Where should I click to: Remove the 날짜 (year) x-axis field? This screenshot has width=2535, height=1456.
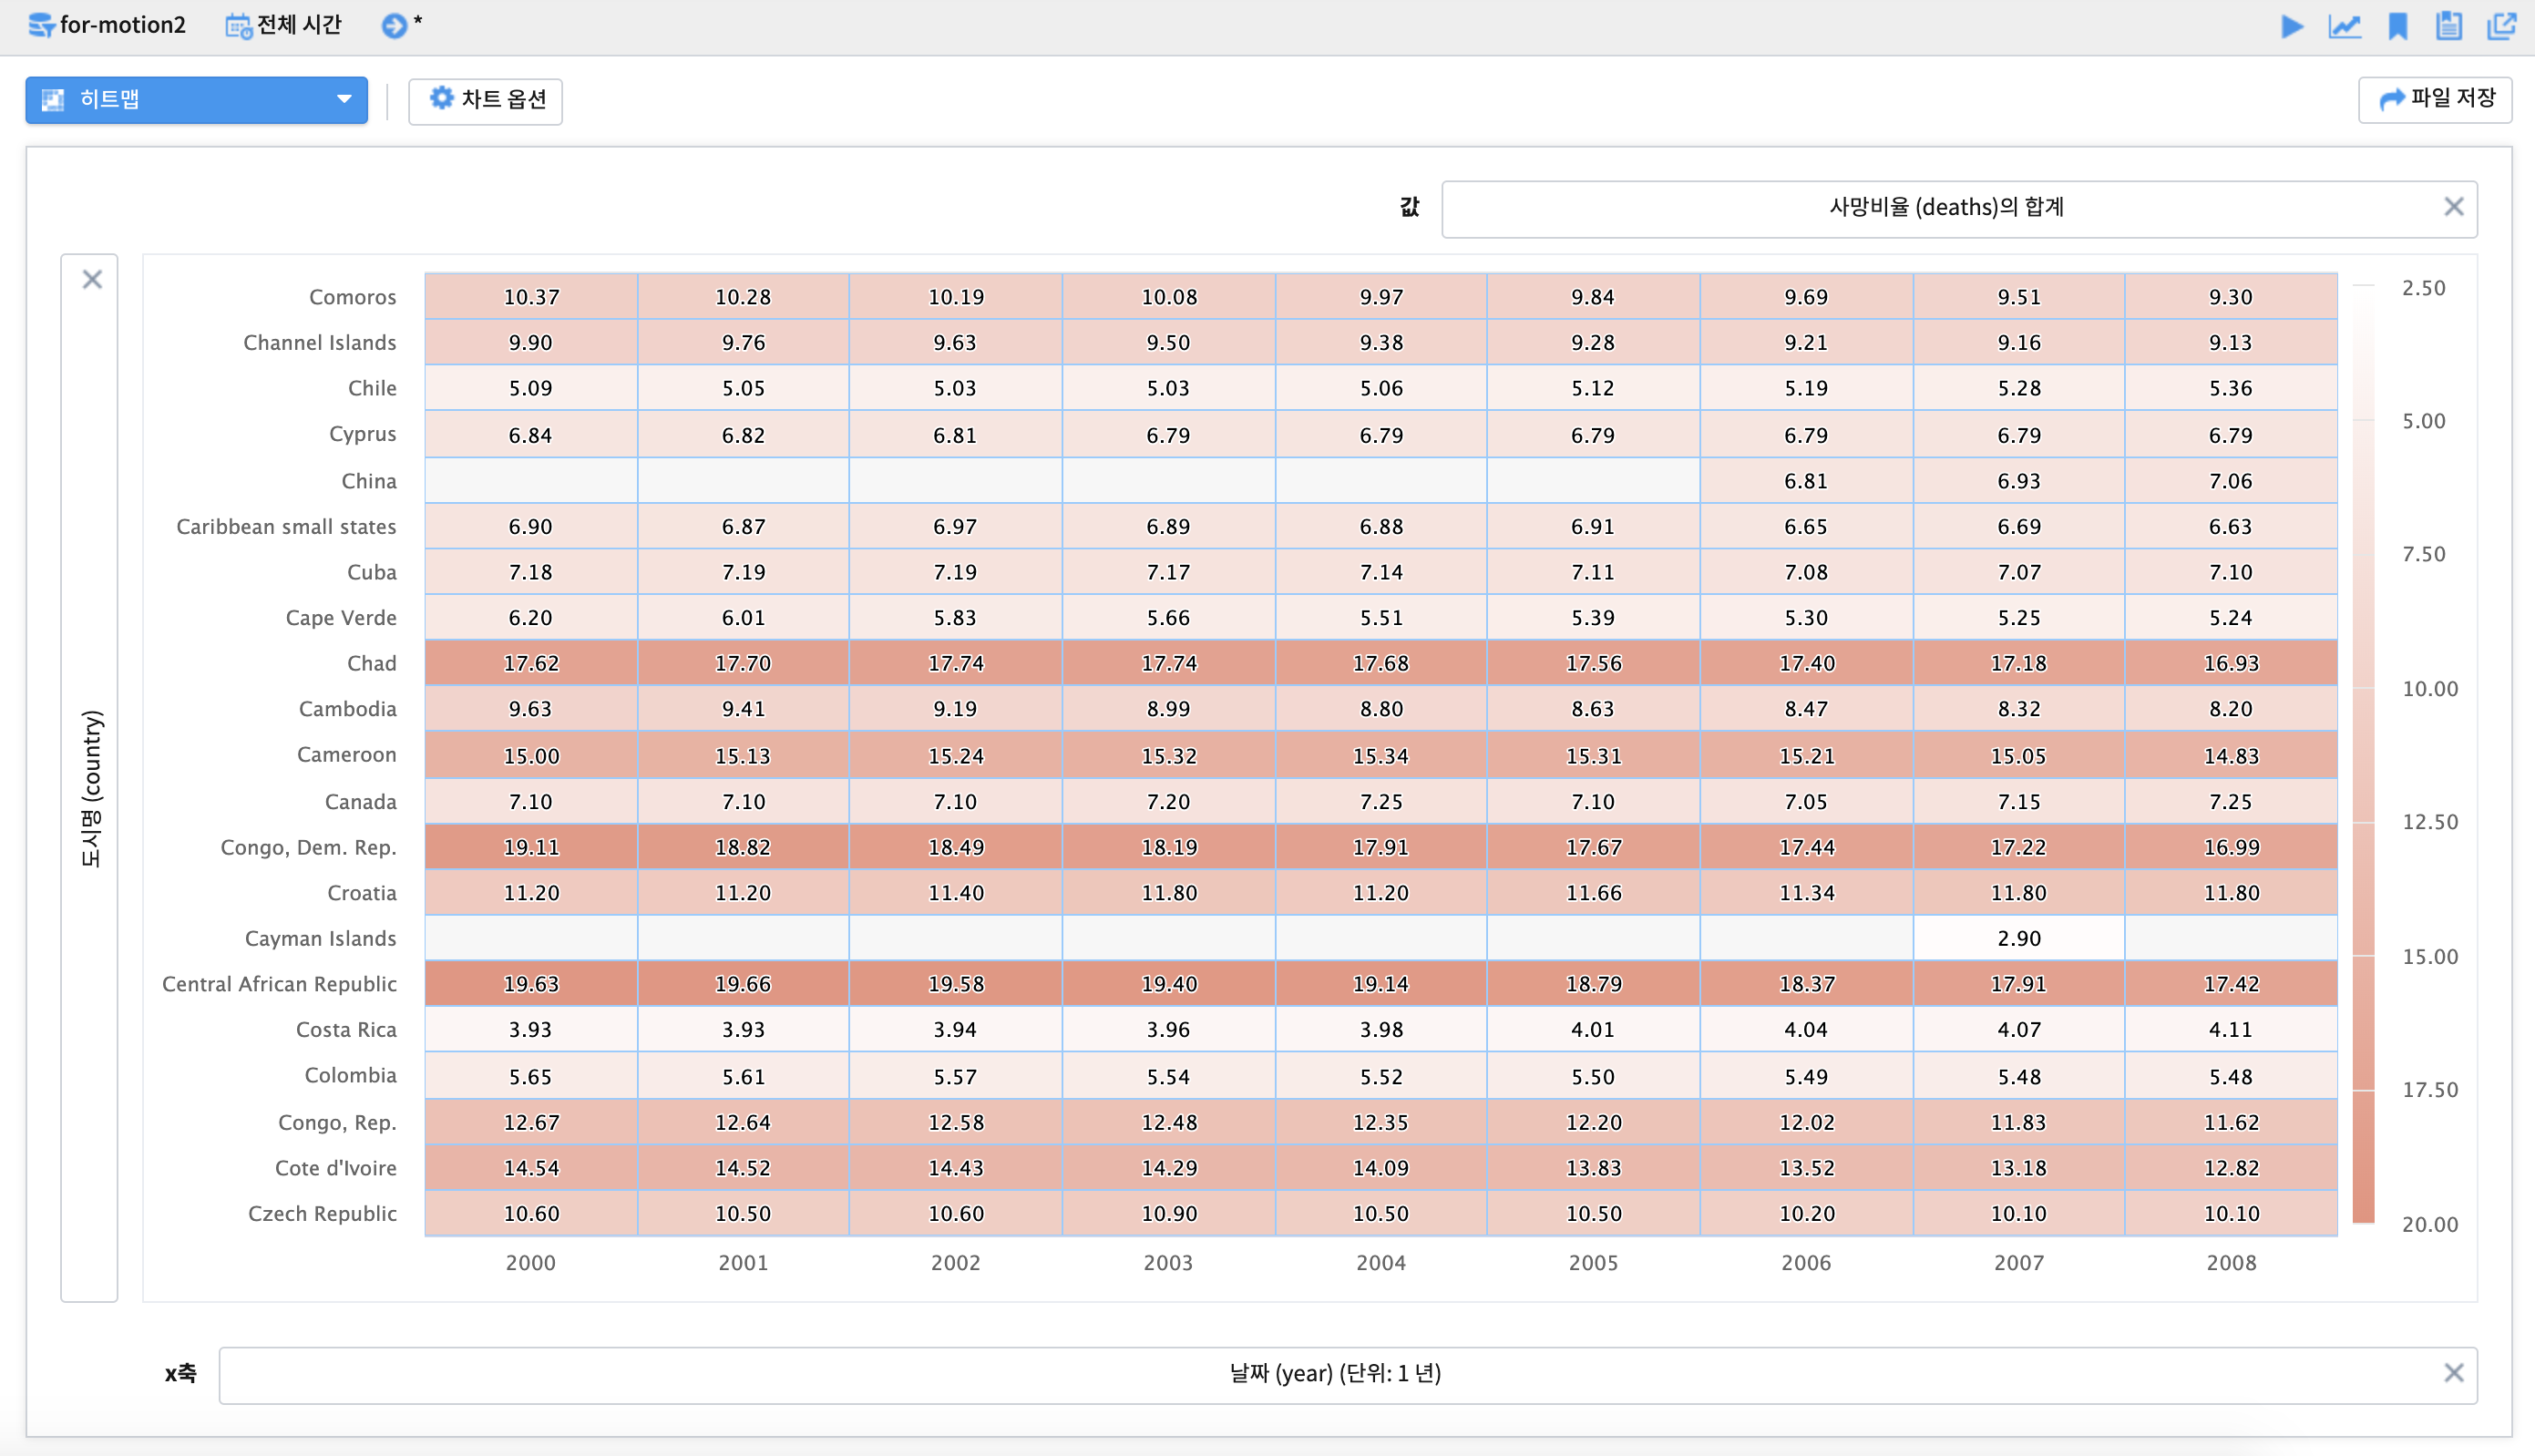pyautogui.click(x=2453, y=1373)
